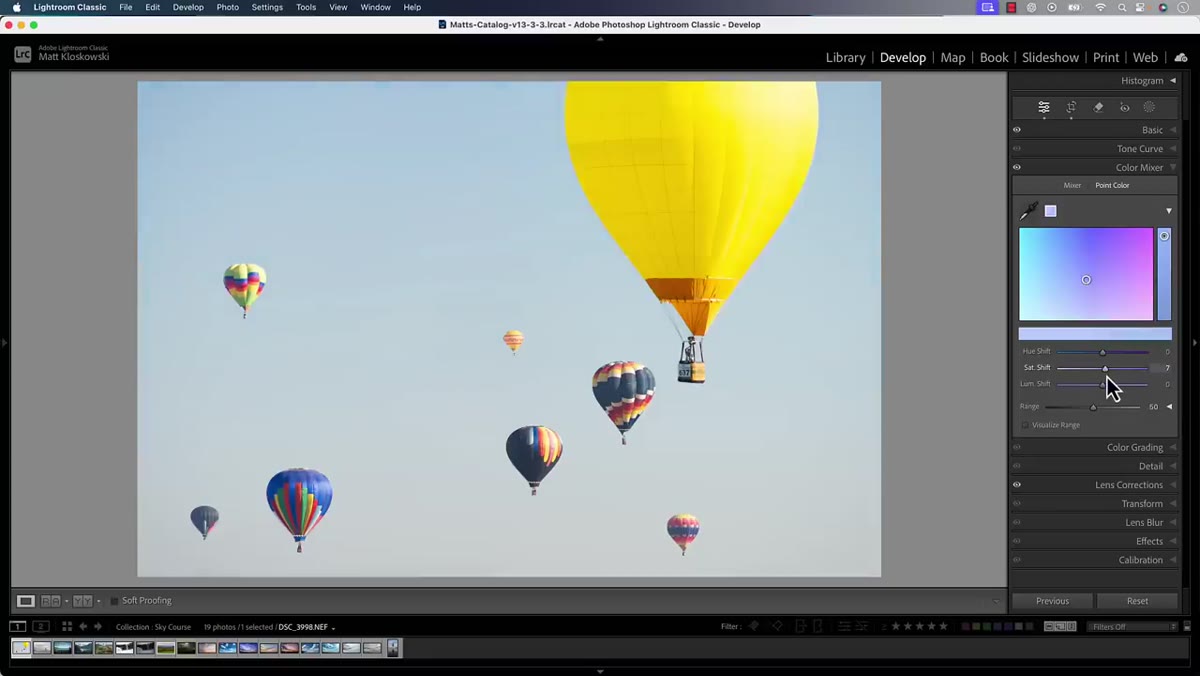
Task: Select the Edit sliders tool icon
Action: pyautogui.click(x=1043, y=107)
